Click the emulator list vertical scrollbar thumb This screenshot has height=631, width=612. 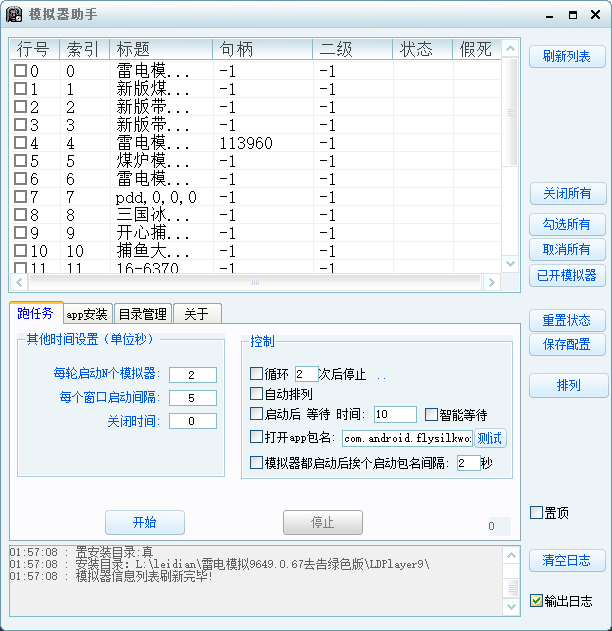tap(511, 112)
